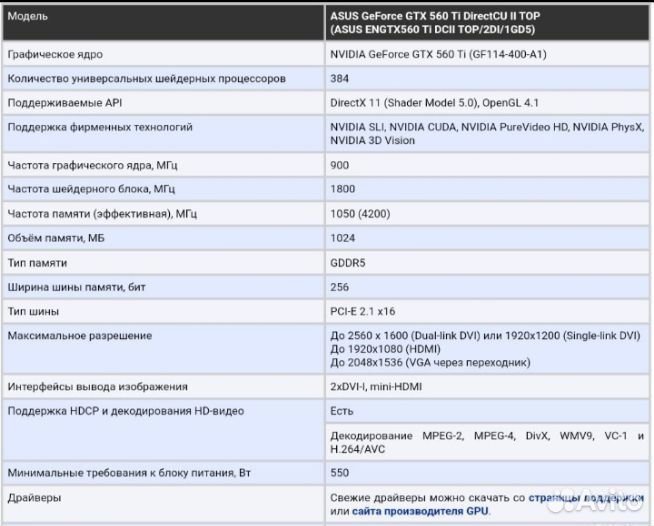Open the 'сайта производителя GPU' link
Viewport: 654px width, 526px height.
420,511
